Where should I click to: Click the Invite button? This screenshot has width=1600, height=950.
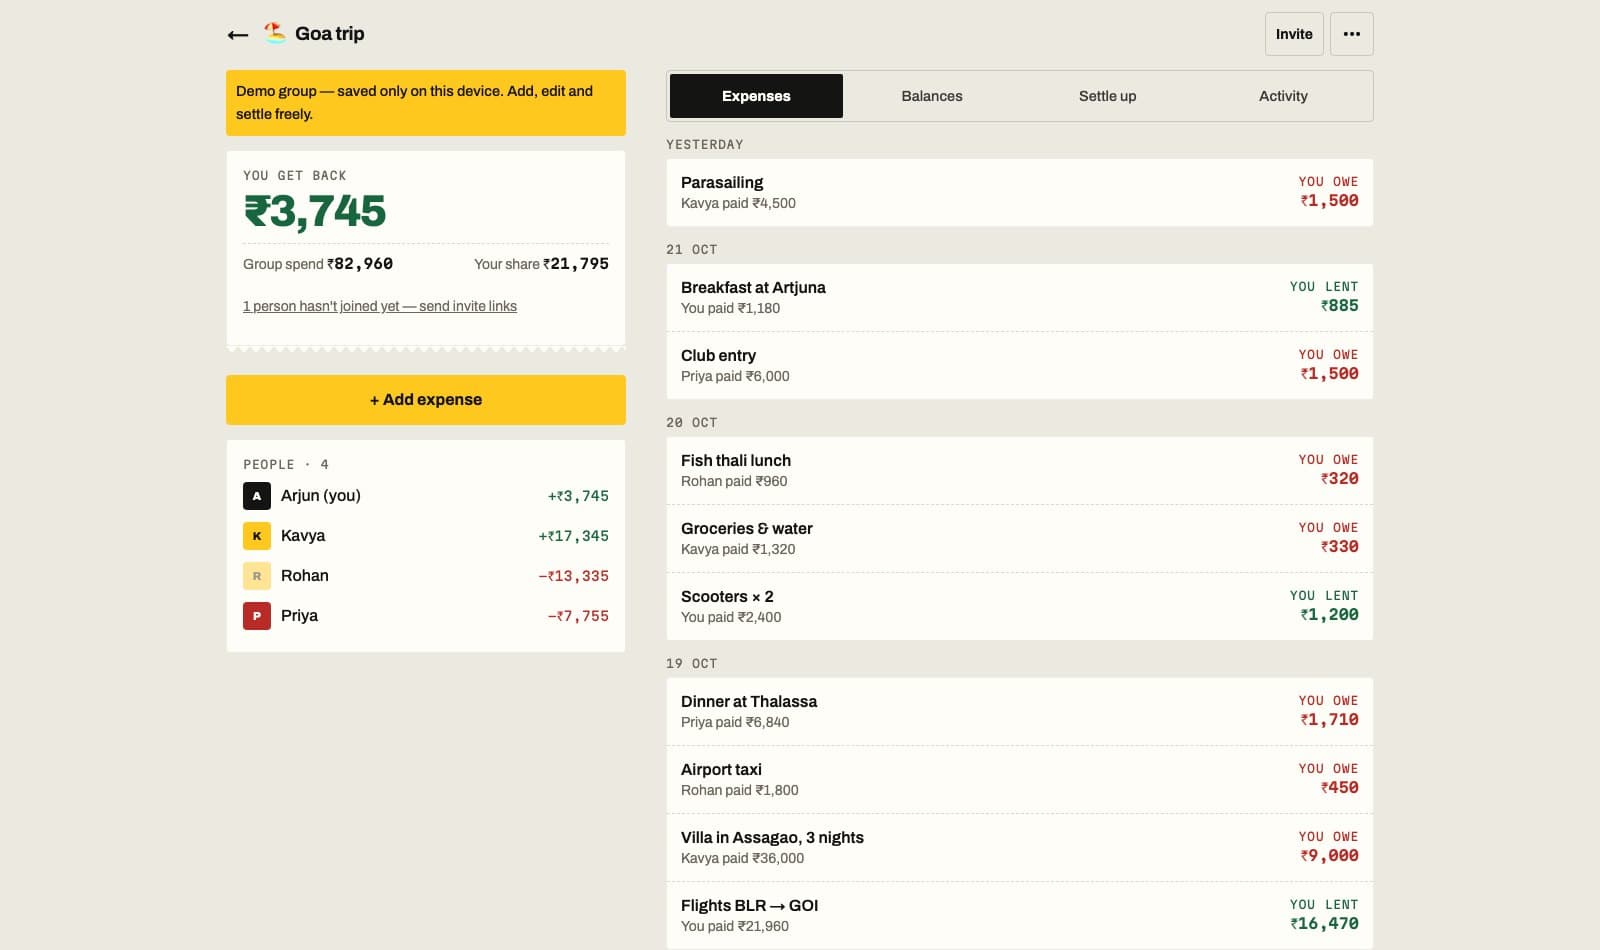pos(1294,34)
